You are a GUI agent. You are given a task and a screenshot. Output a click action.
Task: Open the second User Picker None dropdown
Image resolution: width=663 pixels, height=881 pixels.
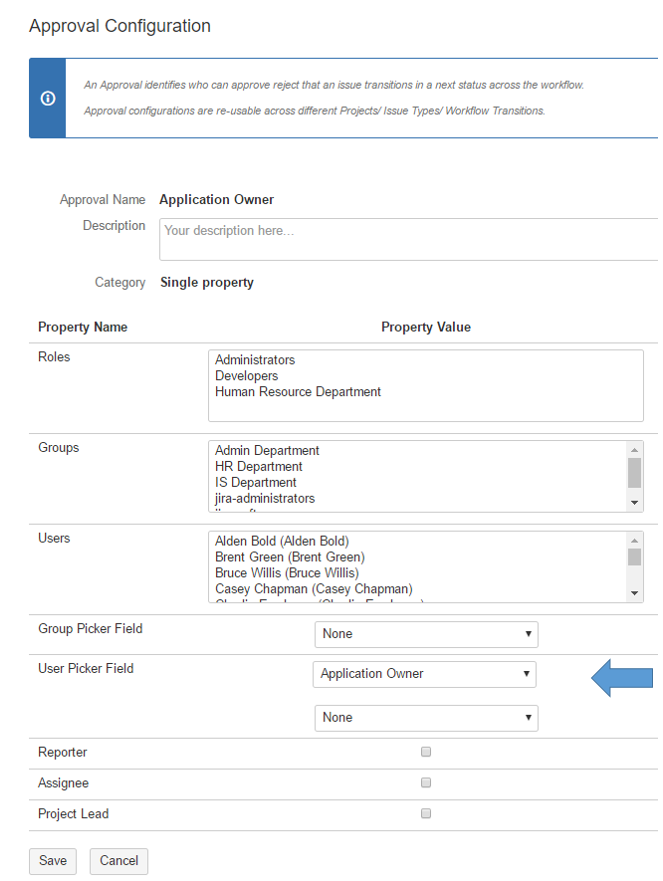coord(425,718)
